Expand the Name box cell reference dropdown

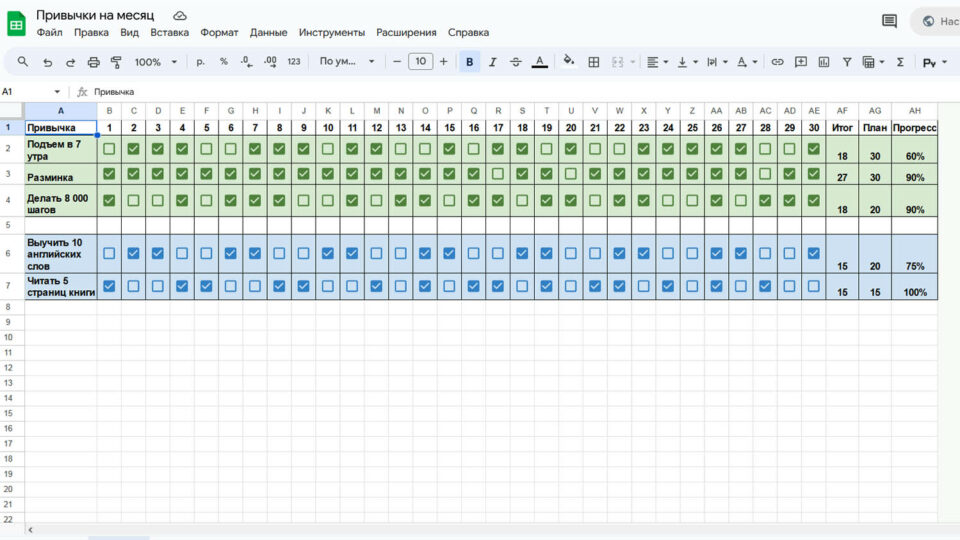(x=57, y=92)
